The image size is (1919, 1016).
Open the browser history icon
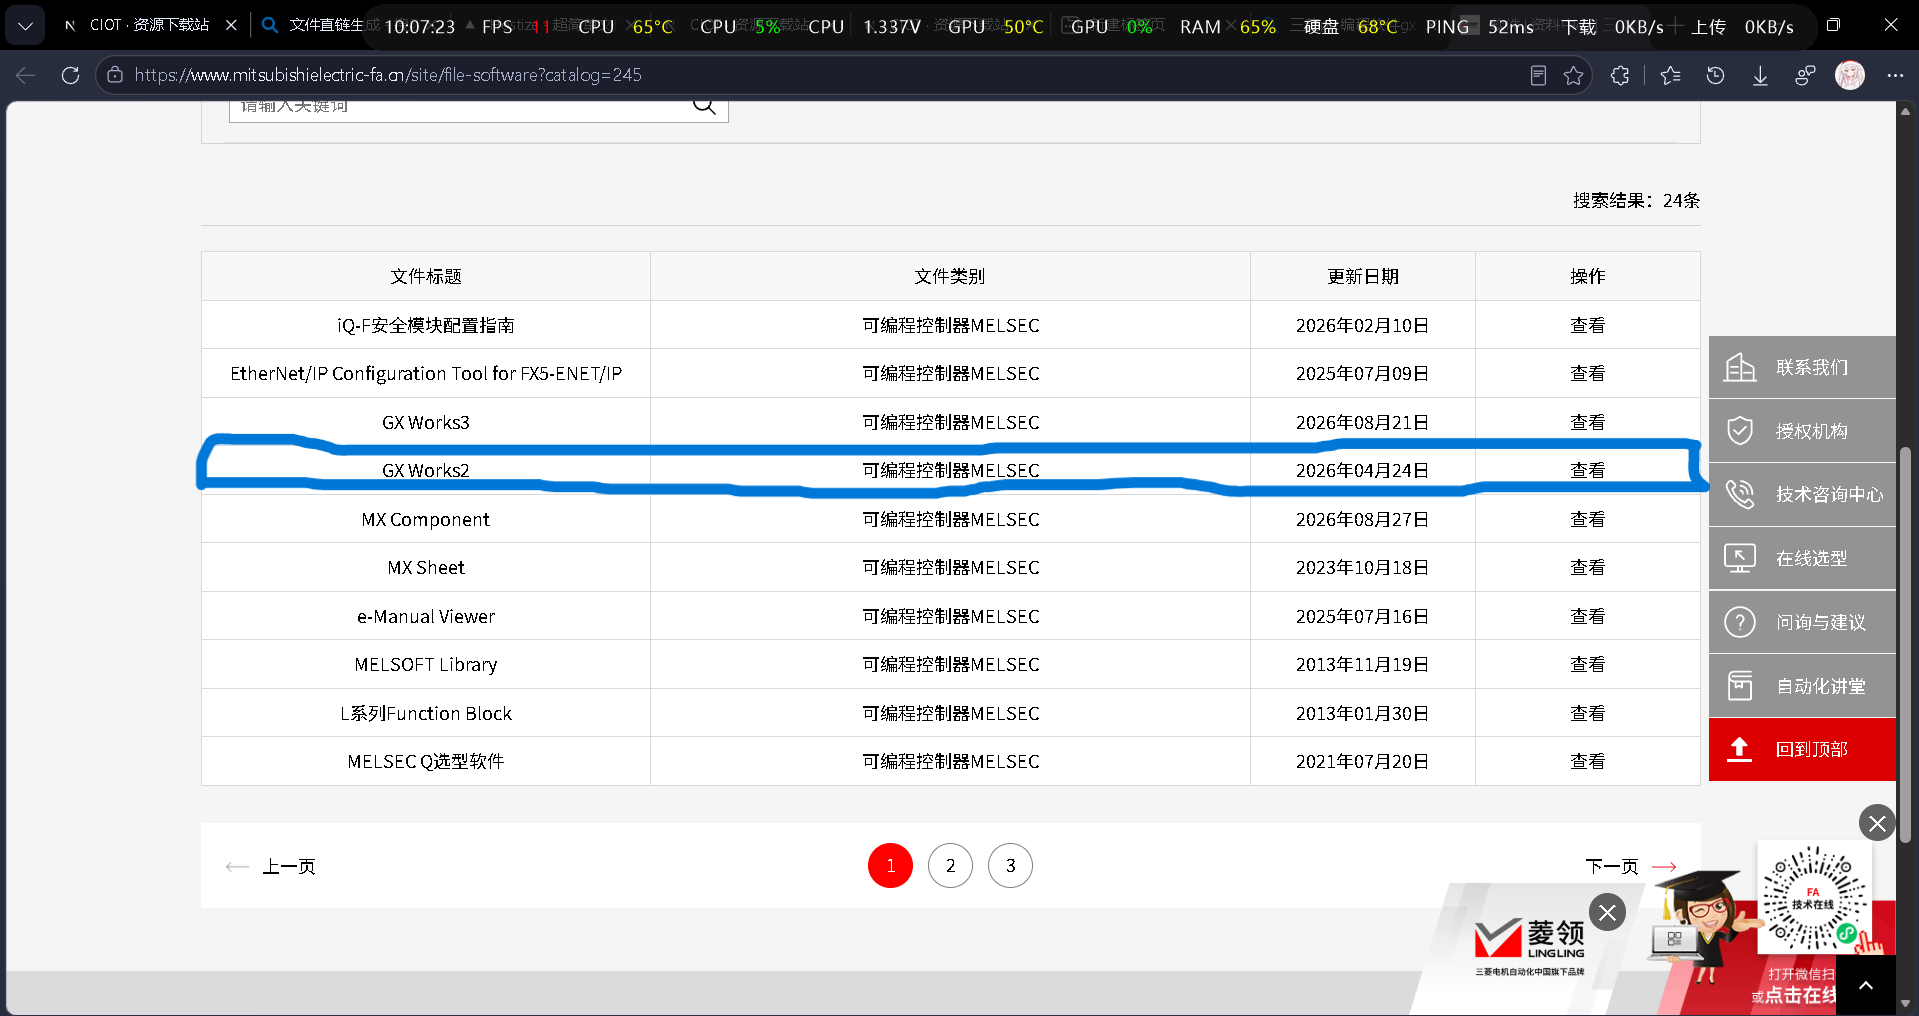tap(1715, 75)
